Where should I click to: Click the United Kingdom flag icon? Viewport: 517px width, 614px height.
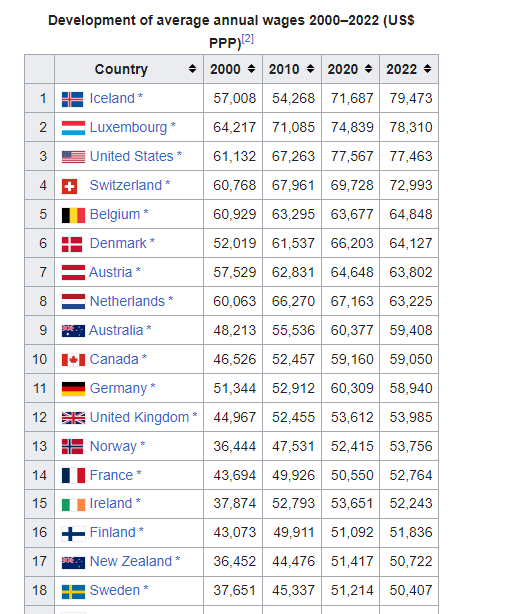click(73, 418)
